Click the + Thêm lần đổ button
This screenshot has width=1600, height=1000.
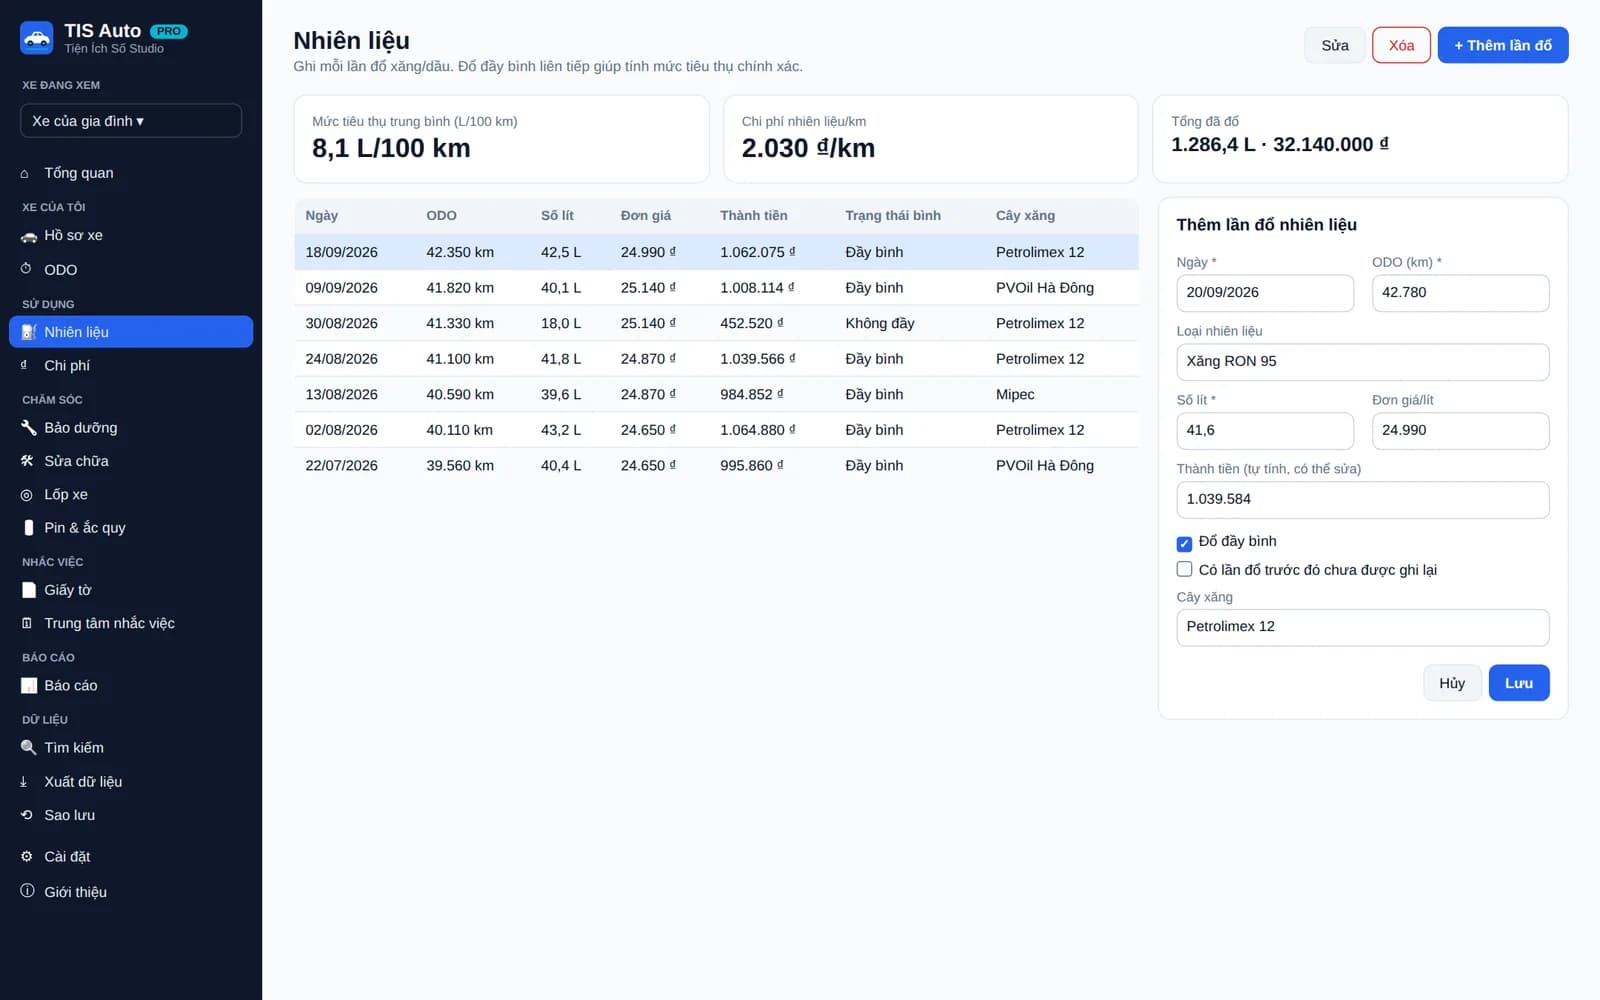pyautogui.click(x=1502, y=45)
